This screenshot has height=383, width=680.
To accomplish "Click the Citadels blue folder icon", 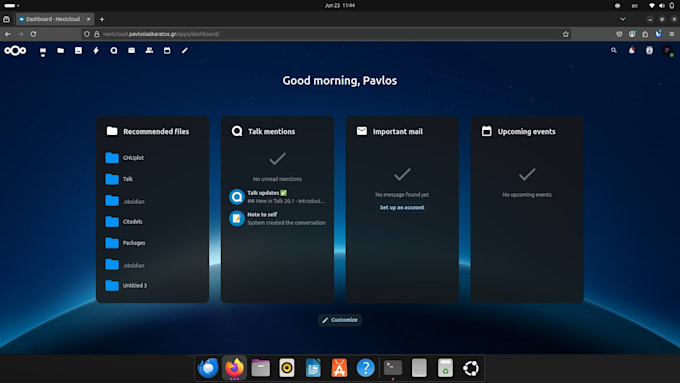I will (112, 221).
